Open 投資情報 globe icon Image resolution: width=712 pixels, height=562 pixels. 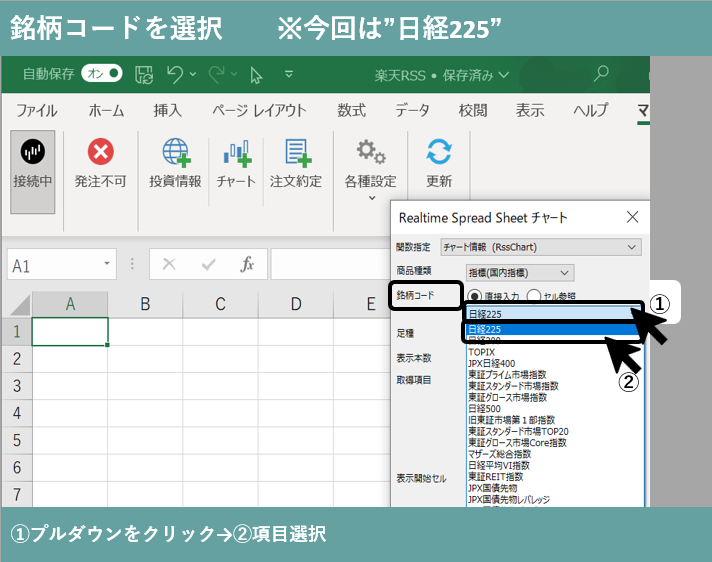tap(175, 153)
